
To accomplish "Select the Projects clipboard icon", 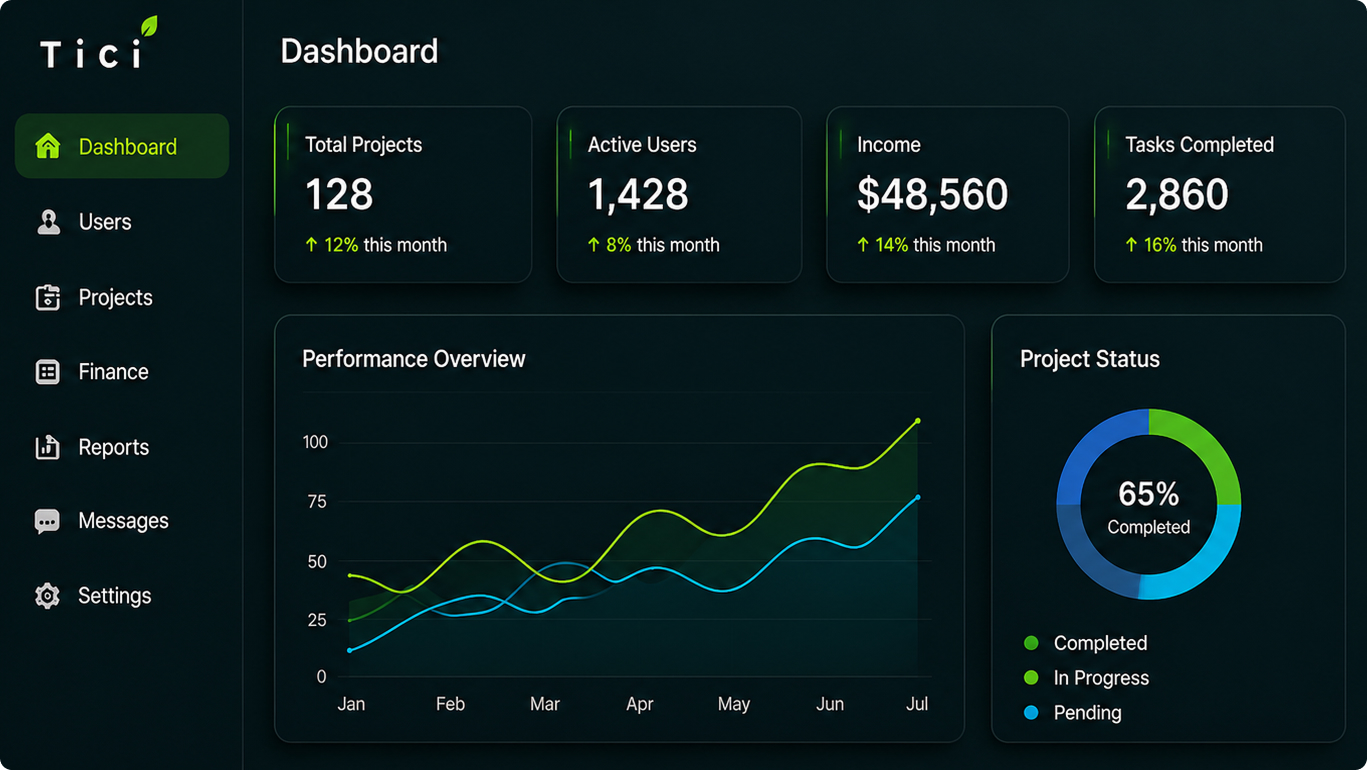I will click(x=47, y=297).
